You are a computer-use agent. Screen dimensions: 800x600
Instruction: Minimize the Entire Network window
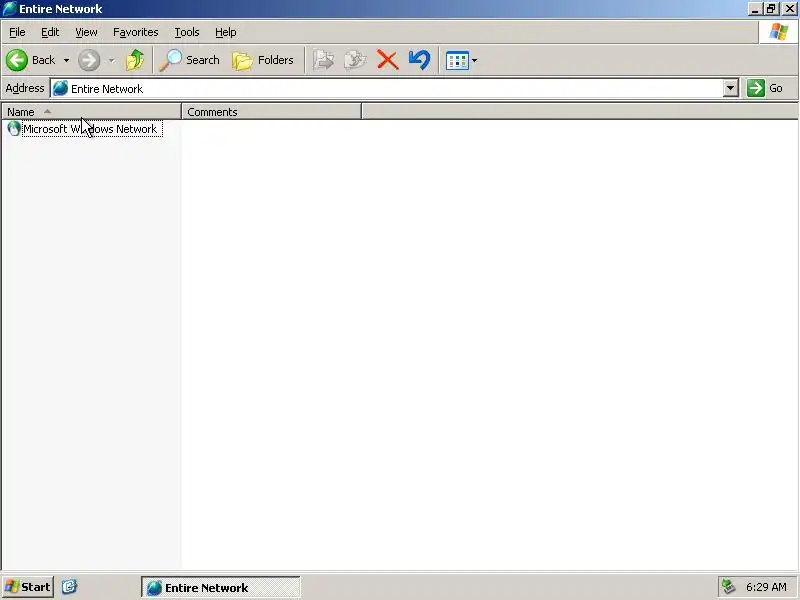(755, 9)
